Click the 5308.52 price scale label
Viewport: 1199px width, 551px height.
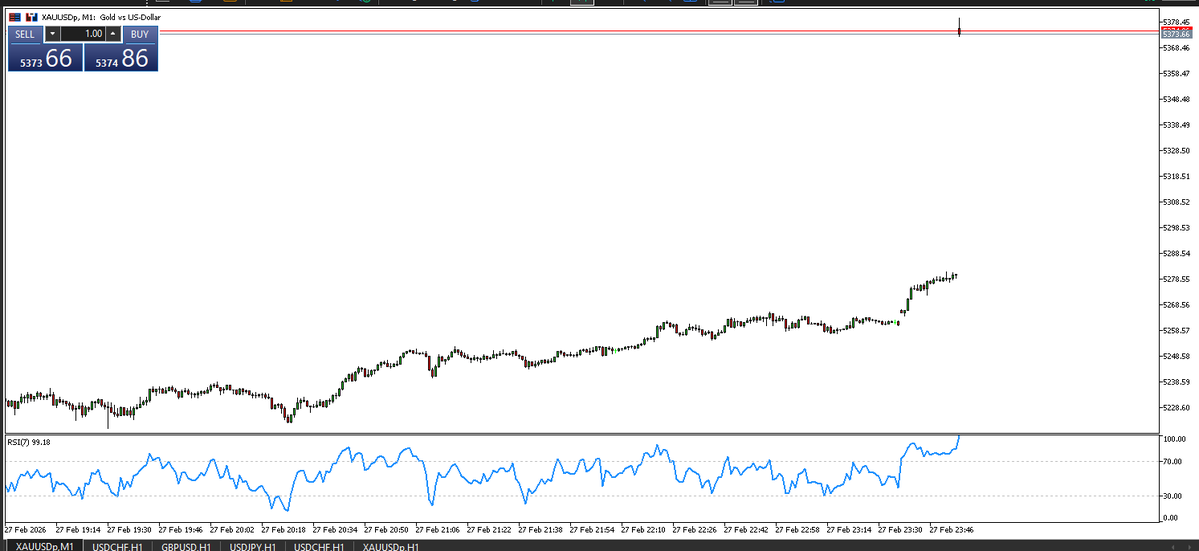click(1176, 202)
